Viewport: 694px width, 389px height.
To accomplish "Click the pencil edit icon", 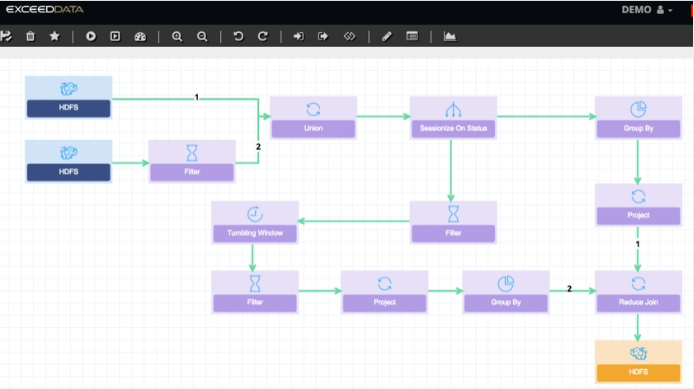I will tap(386, 36).
